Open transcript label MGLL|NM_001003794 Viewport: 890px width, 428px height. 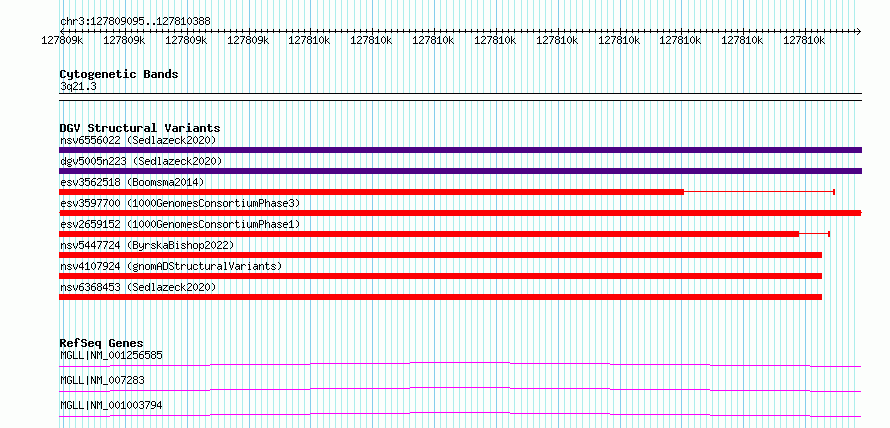pos(111,406)
